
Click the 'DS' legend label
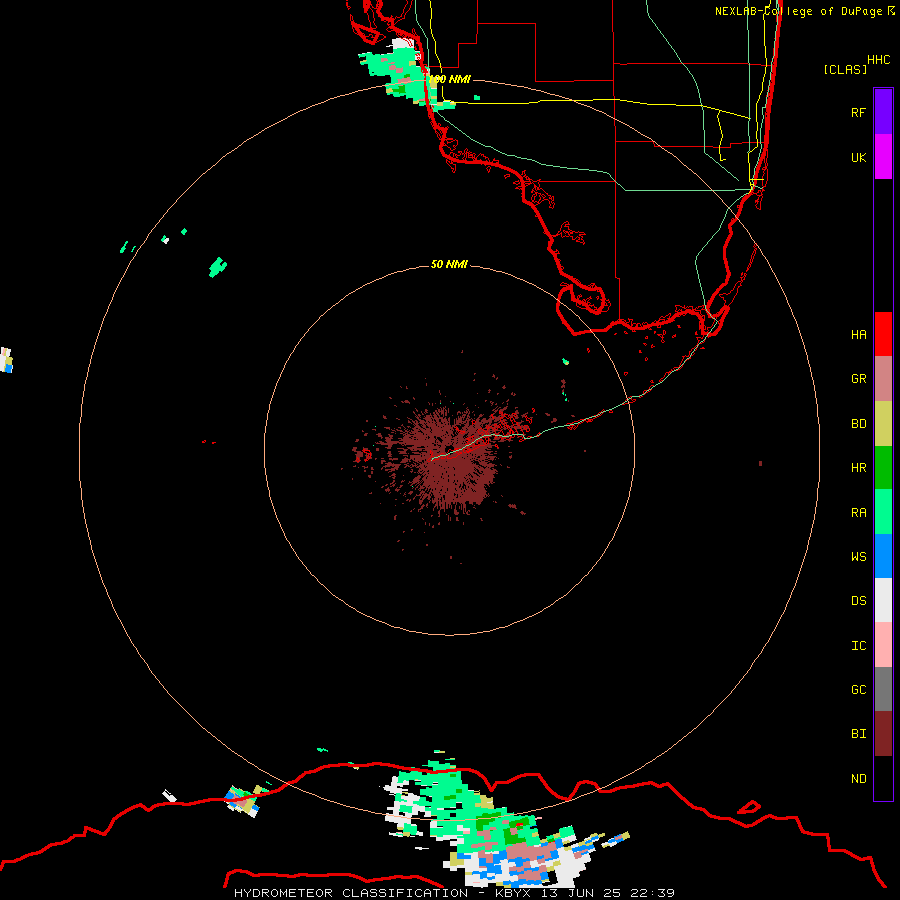pos(859,601)
